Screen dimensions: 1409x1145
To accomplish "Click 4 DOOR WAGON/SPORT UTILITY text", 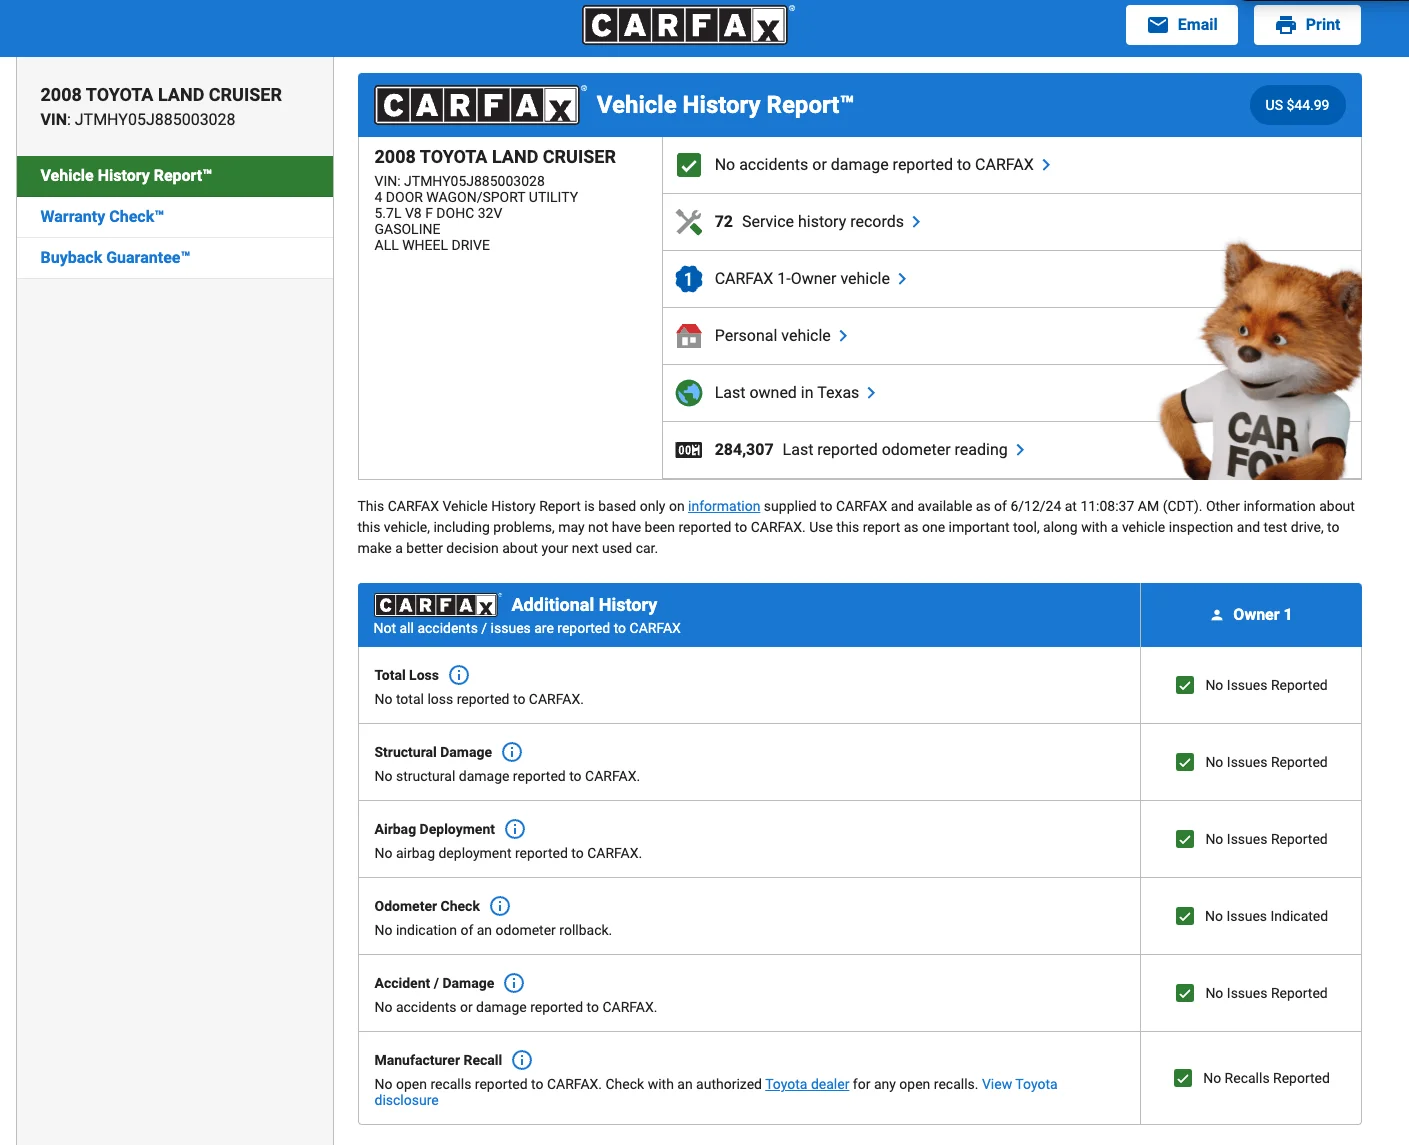I will pyautogui.click(x=476, y=197).
